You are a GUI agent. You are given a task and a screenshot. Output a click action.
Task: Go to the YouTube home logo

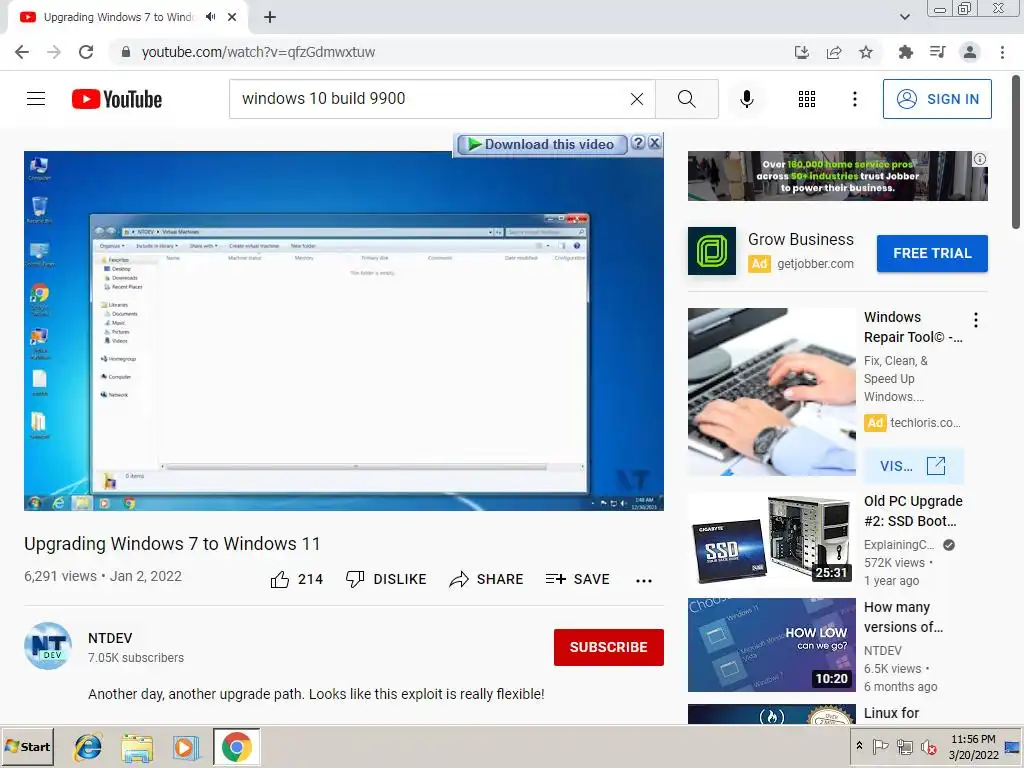coord(117,99)
